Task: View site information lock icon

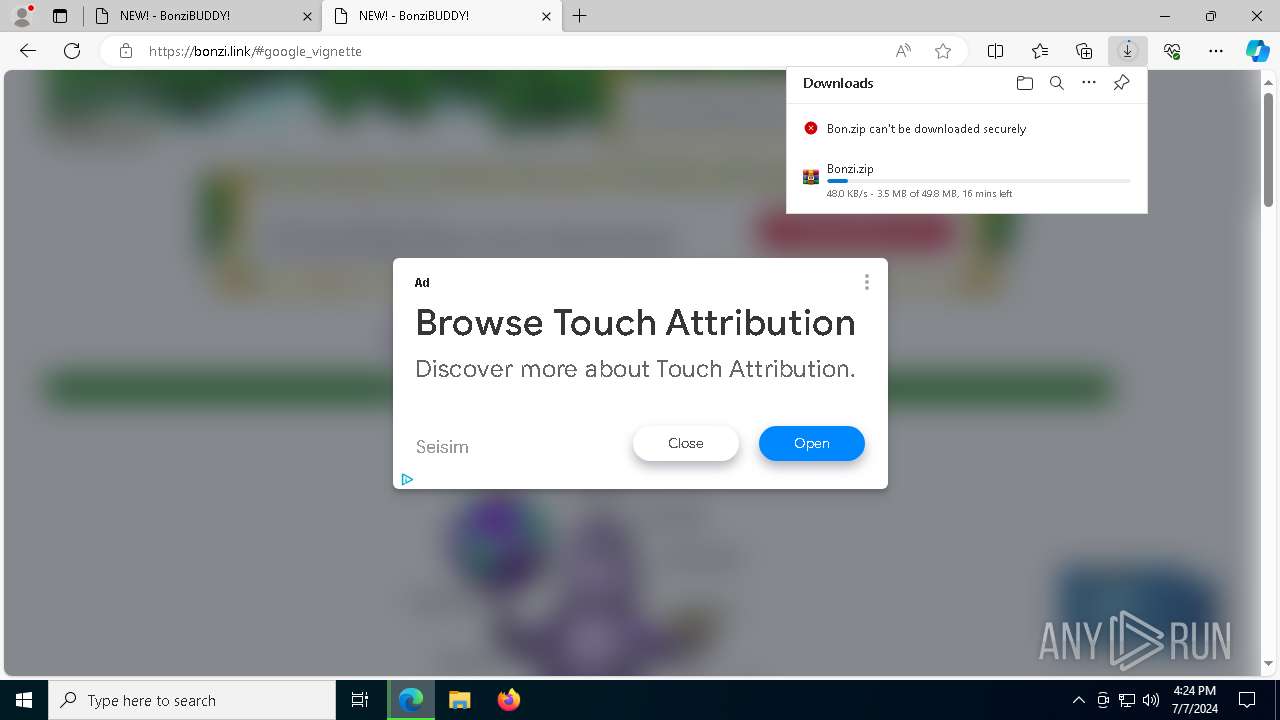Action: (x=125, y=51)
